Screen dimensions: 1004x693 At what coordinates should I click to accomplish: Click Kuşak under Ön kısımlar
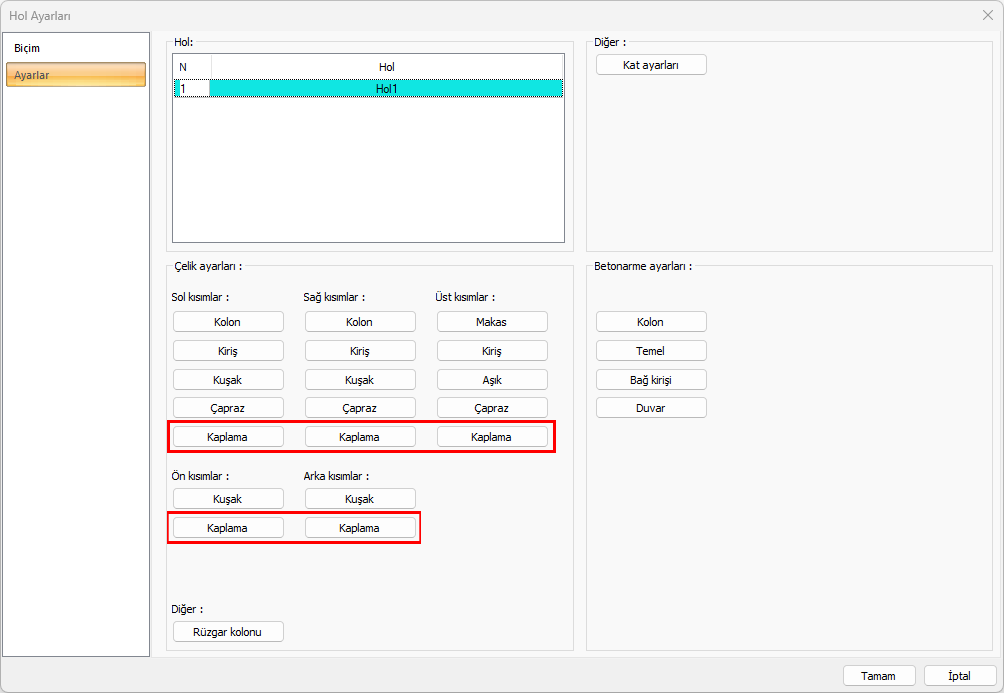[228, 498]
